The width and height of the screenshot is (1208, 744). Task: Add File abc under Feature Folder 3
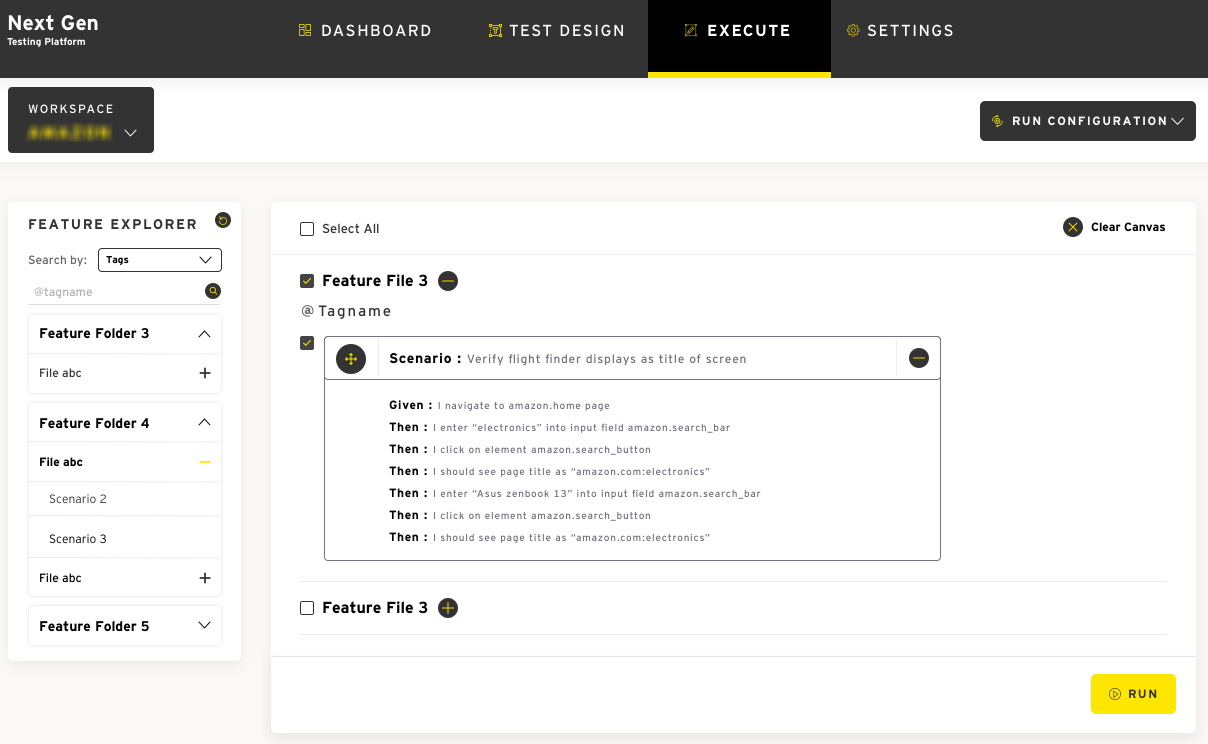(205, 373)
